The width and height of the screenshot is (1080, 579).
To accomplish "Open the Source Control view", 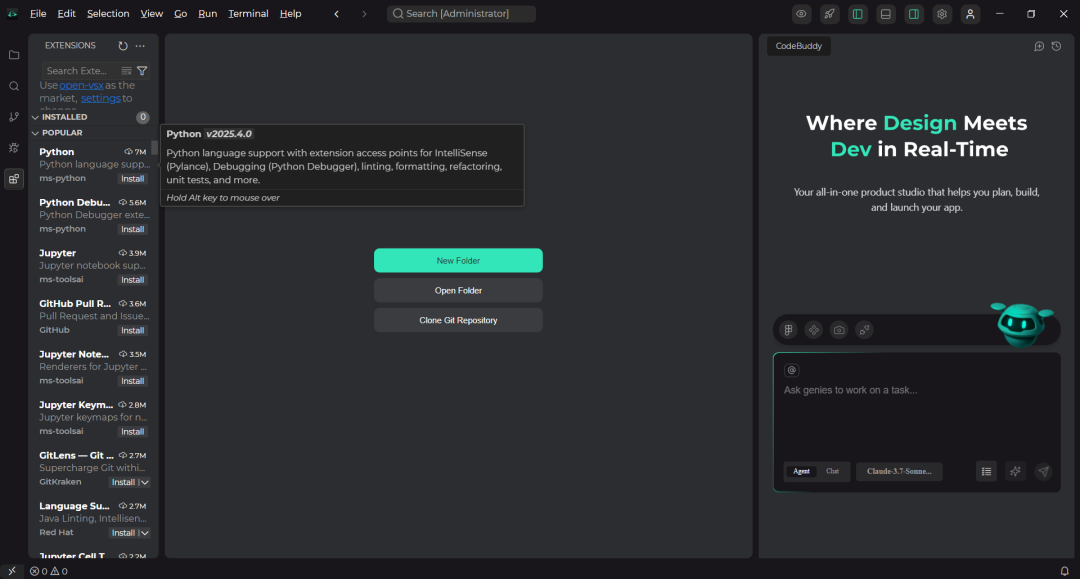I will 14,117.
